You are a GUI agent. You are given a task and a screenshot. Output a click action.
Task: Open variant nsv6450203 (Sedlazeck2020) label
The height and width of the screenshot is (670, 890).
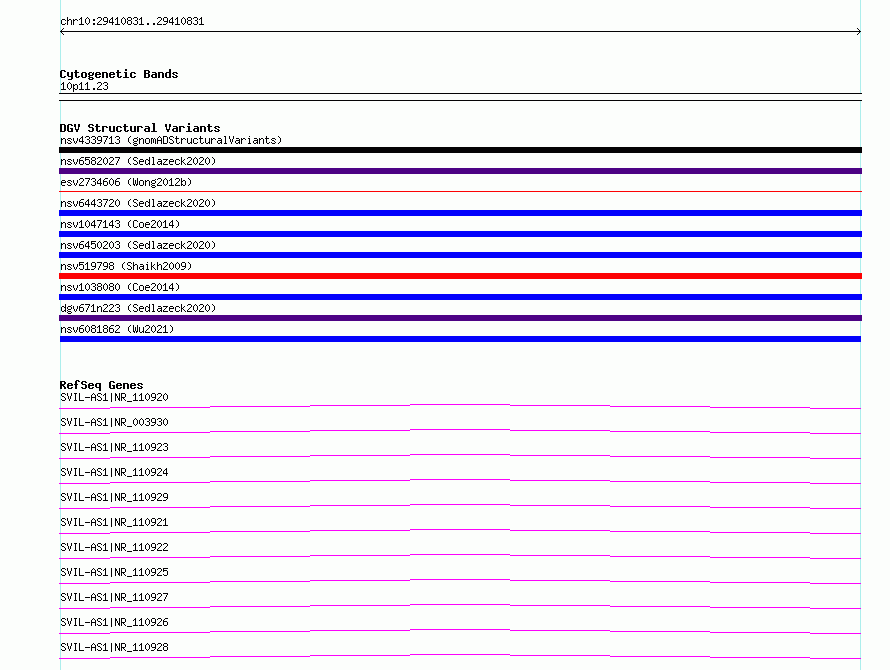click(138, 245)
